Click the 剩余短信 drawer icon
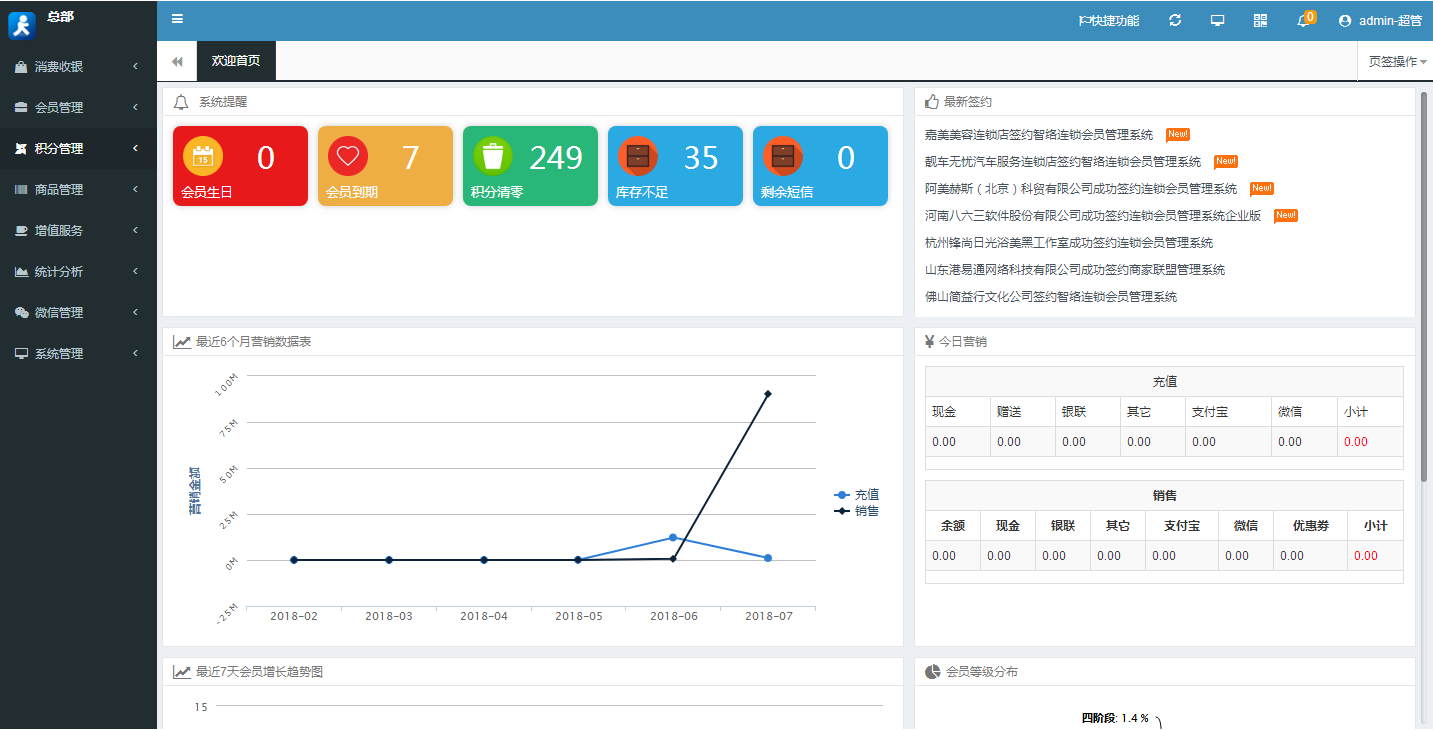The image size is (1433, 730). coord(783,156)
